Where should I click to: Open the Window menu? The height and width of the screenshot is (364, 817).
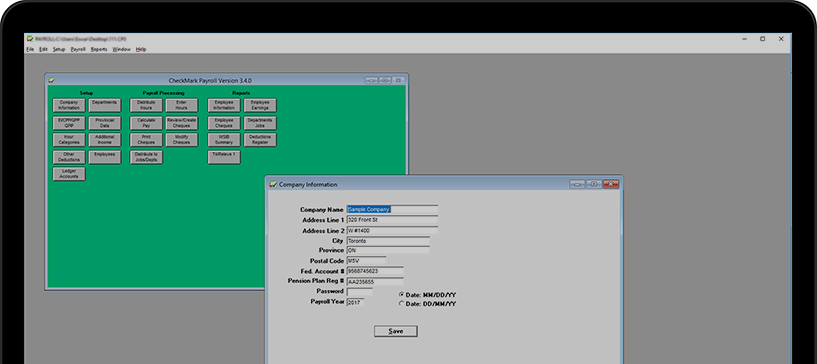point(121,49)
